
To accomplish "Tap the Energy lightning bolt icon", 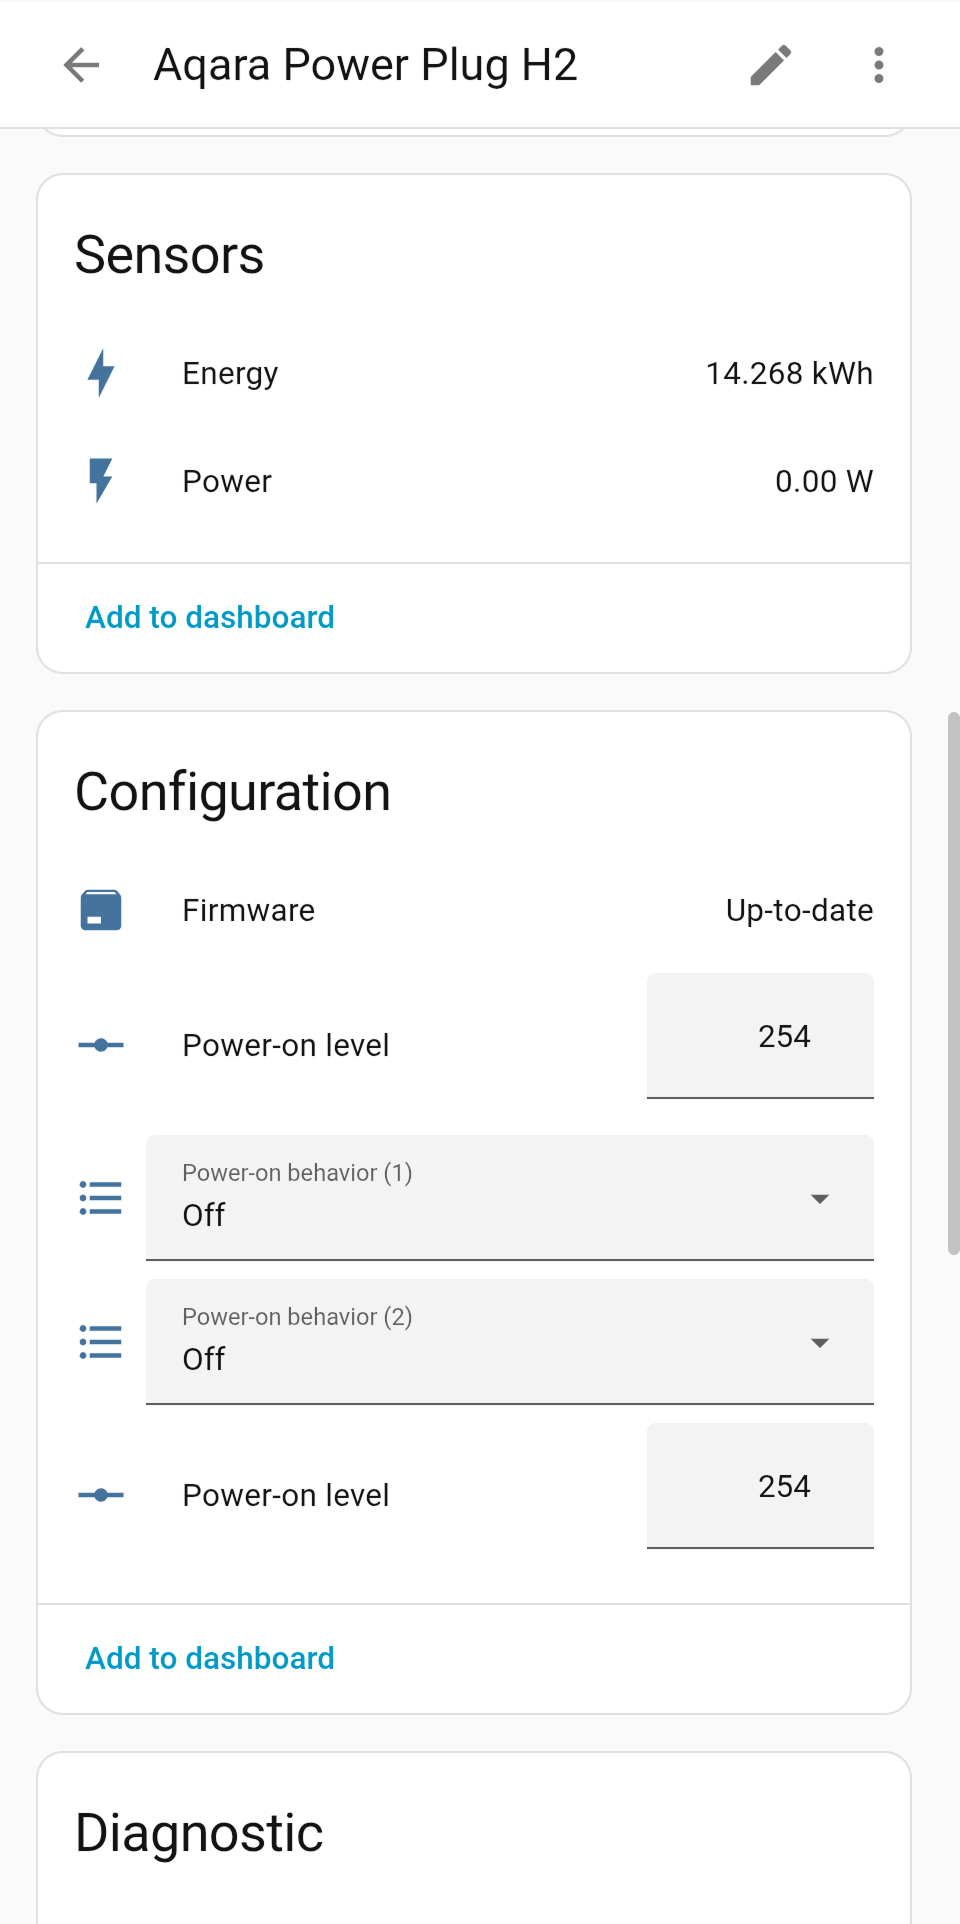I will [x=101, y=373].
